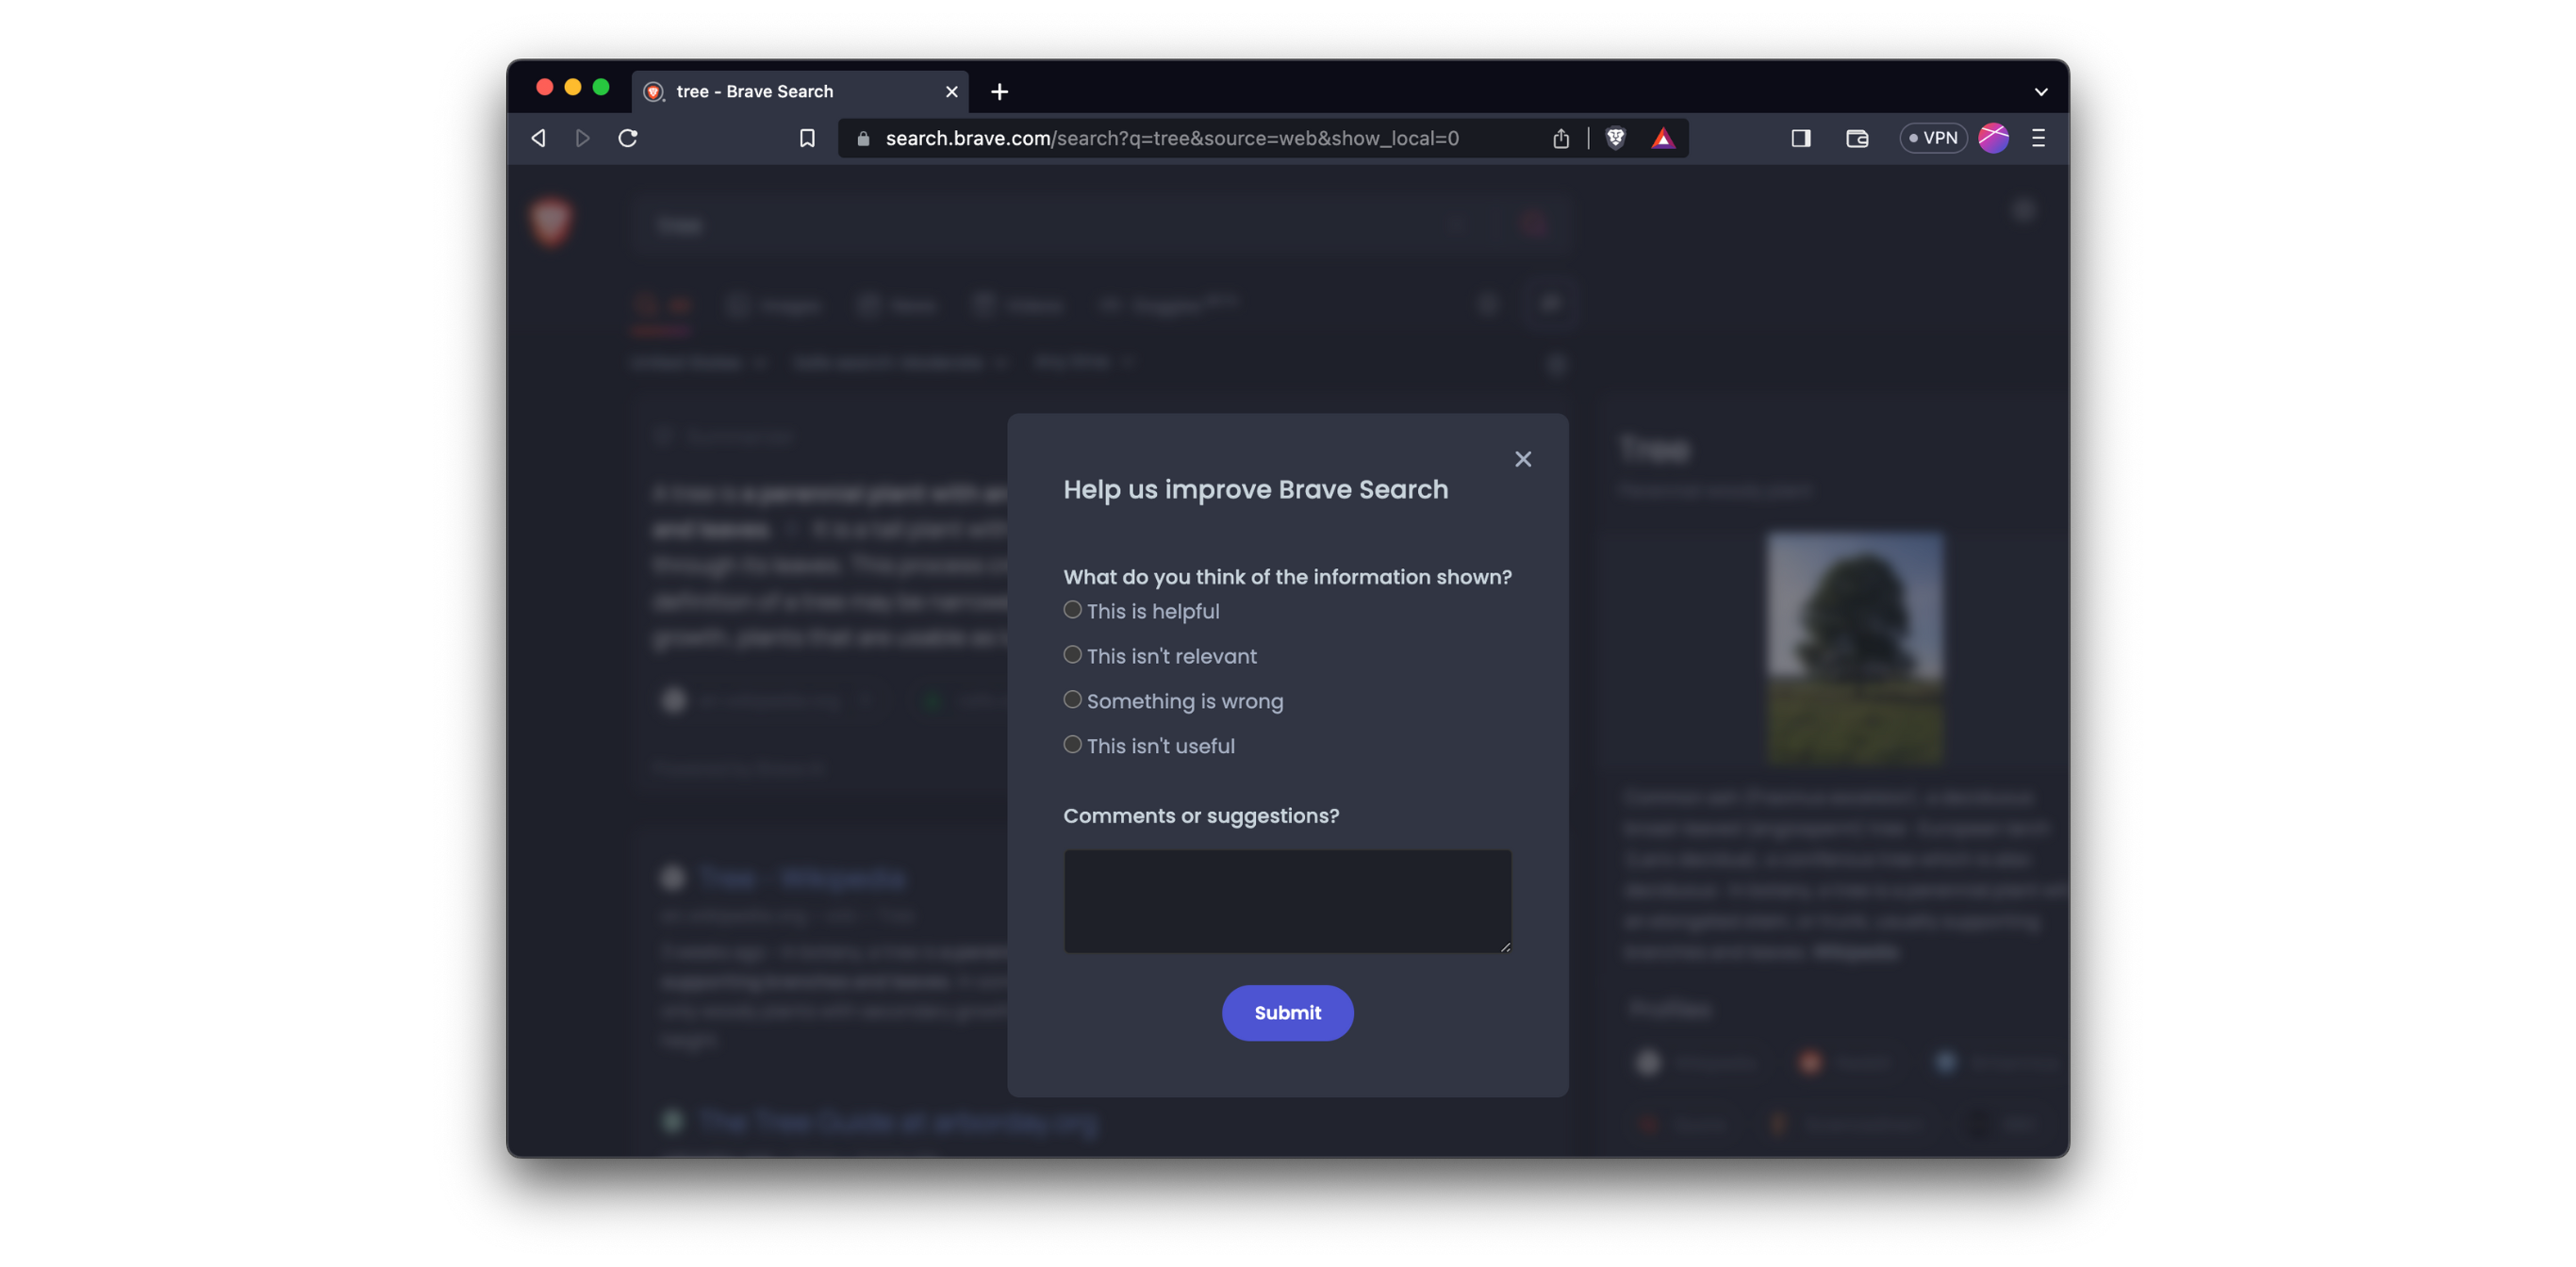
Task: Reload the page with the refresh icon
Action: 628,138
